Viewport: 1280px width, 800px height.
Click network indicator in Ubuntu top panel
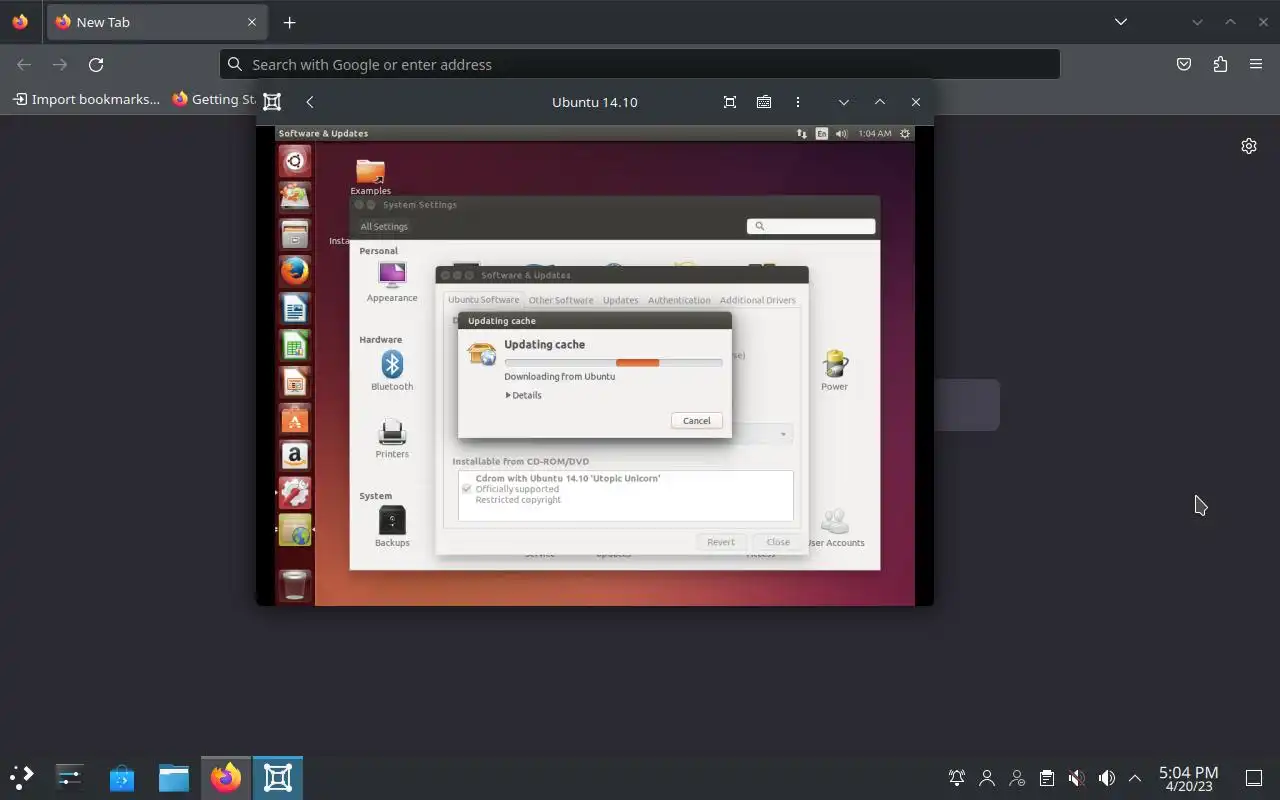pos(801,133)
